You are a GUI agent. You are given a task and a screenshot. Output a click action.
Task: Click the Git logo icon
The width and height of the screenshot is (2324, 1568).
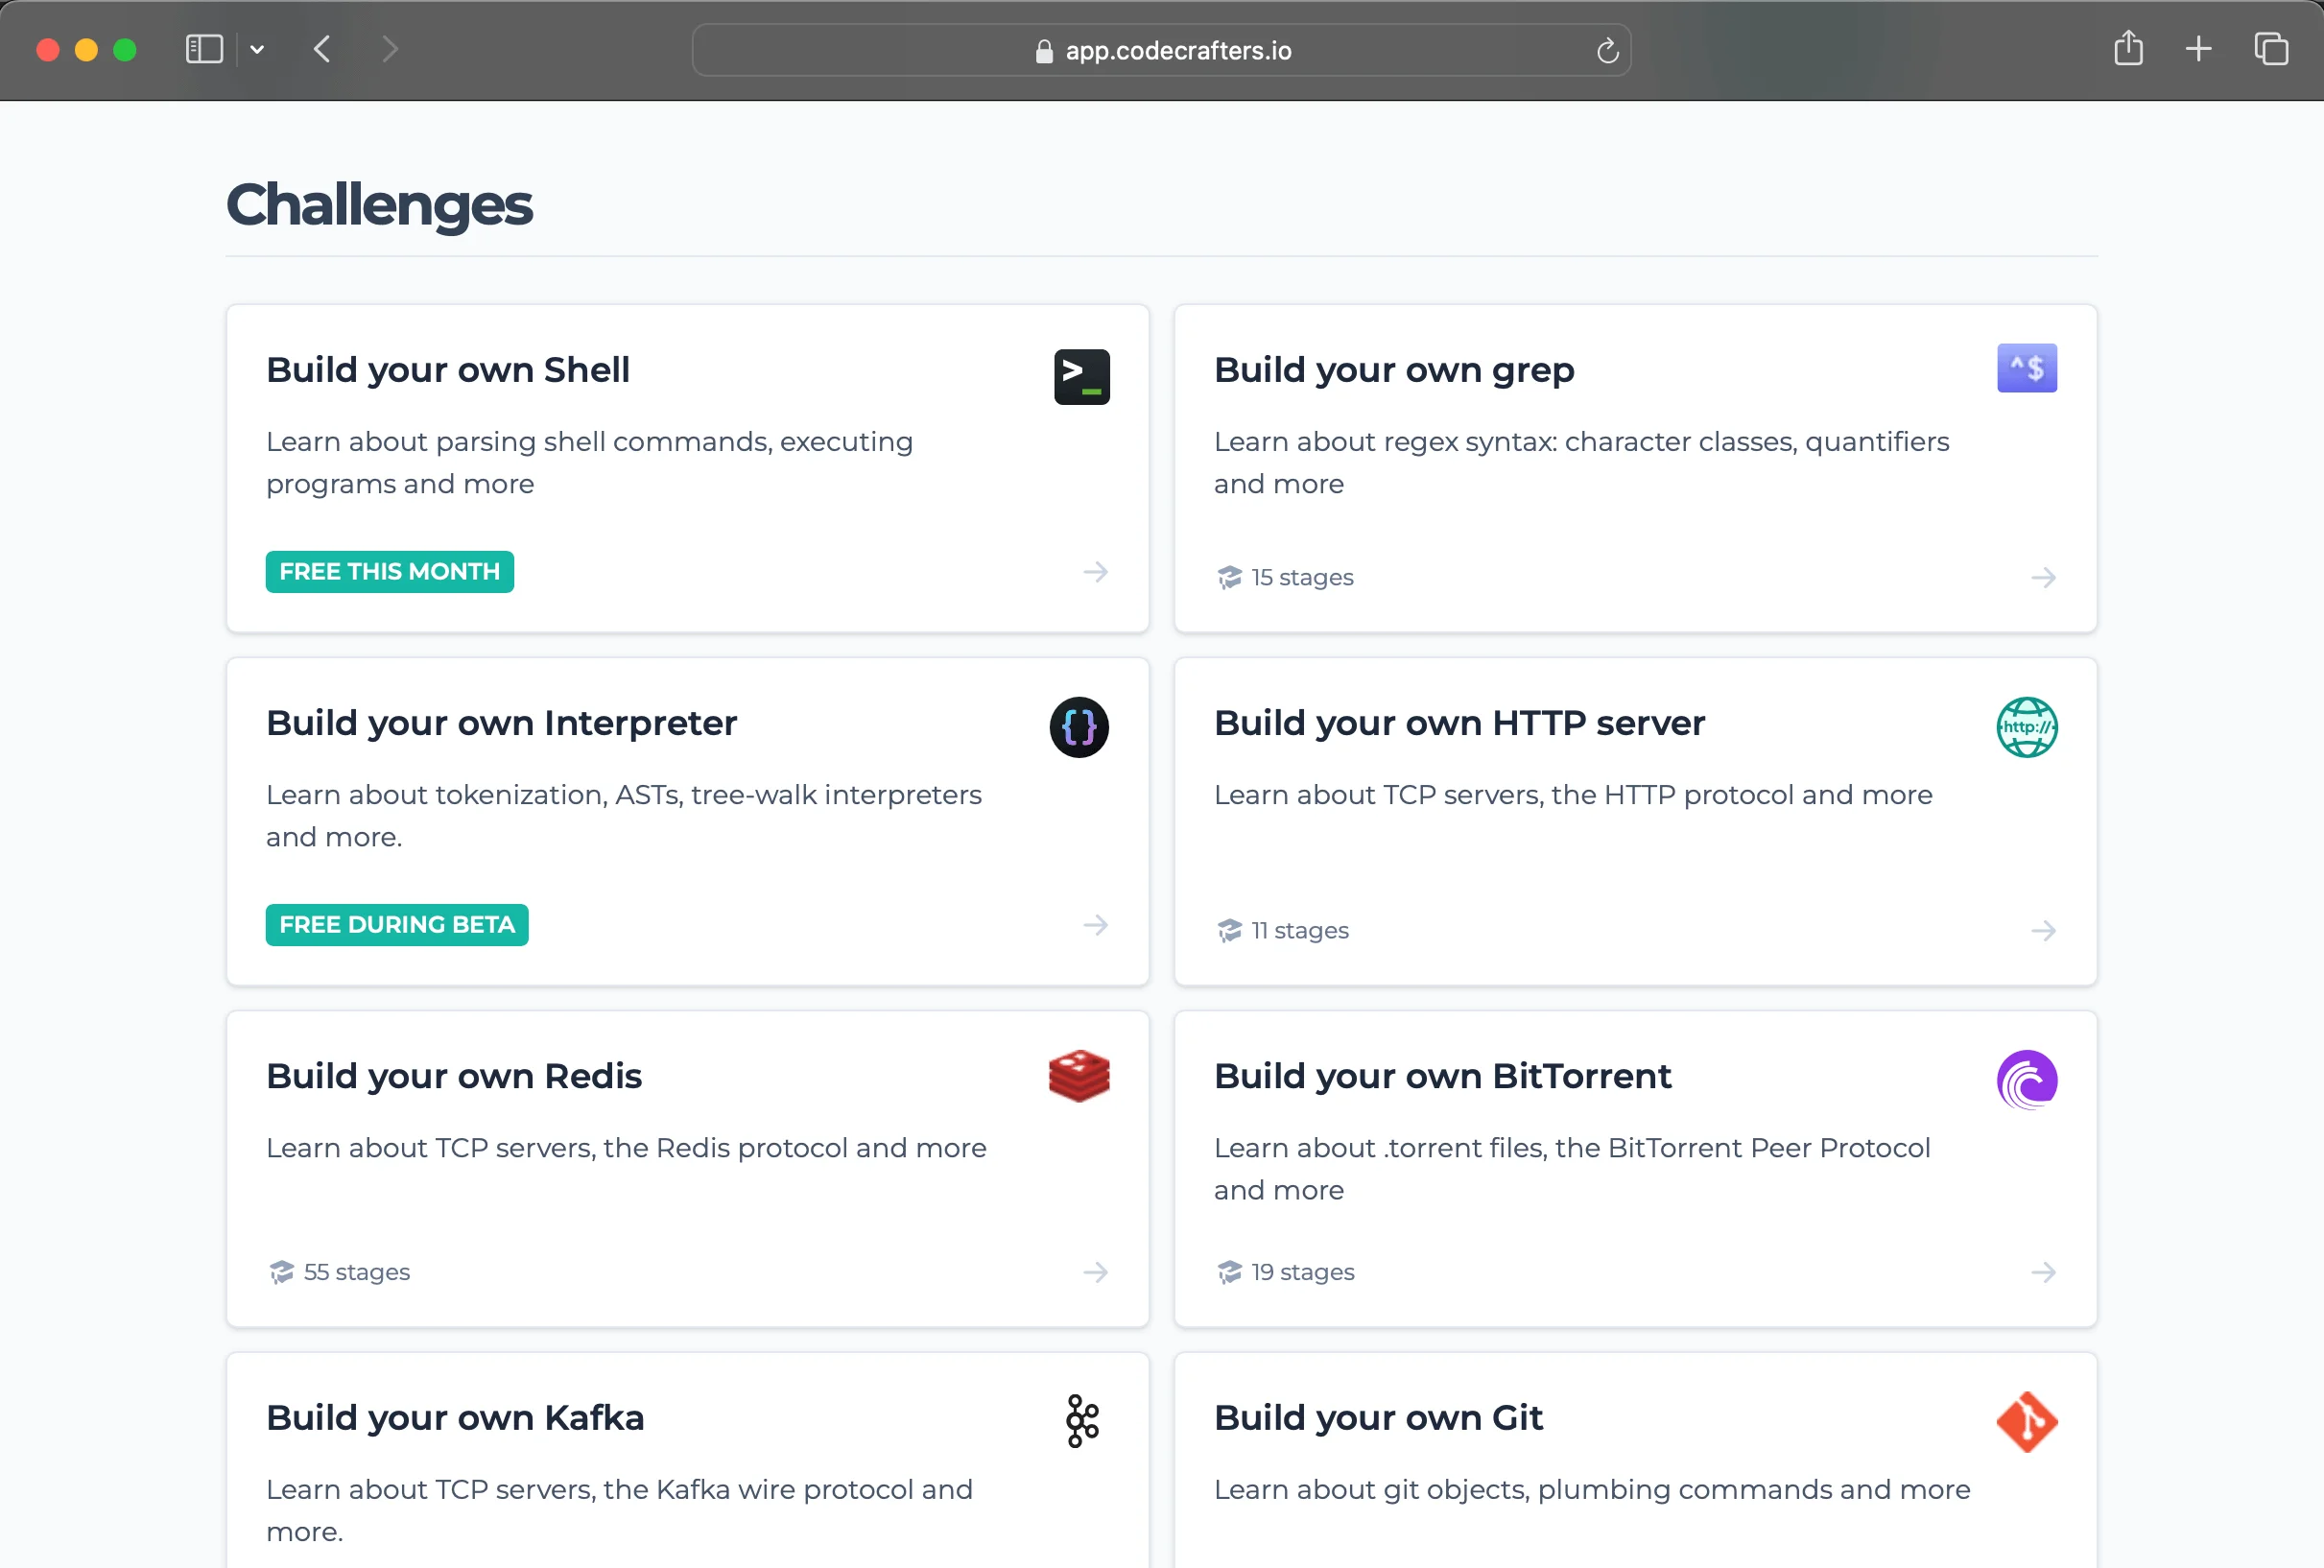(2027, 1422)
